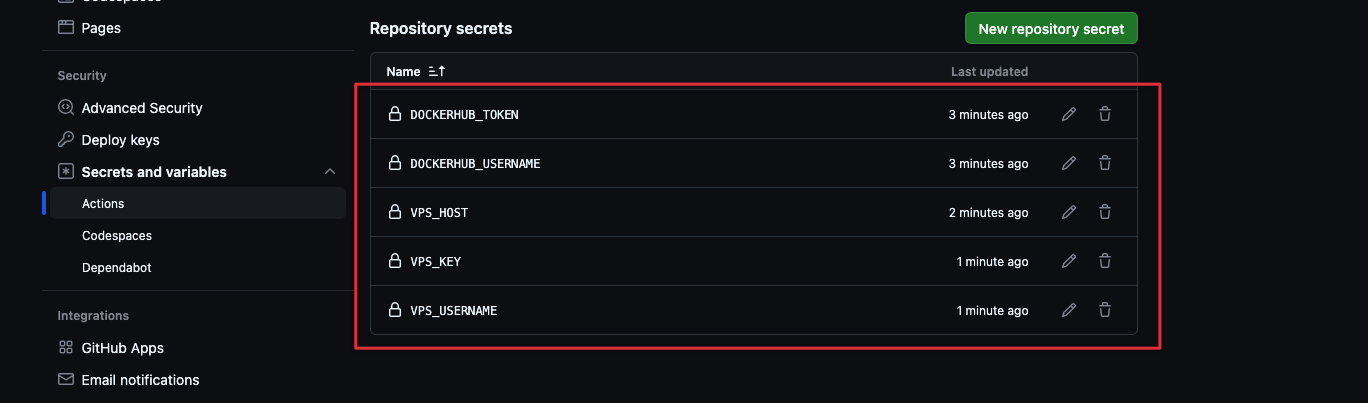This screenshot has height=403, width=1368.
Task: Go to Email notifications settings
Action: (x=140, y=380)
